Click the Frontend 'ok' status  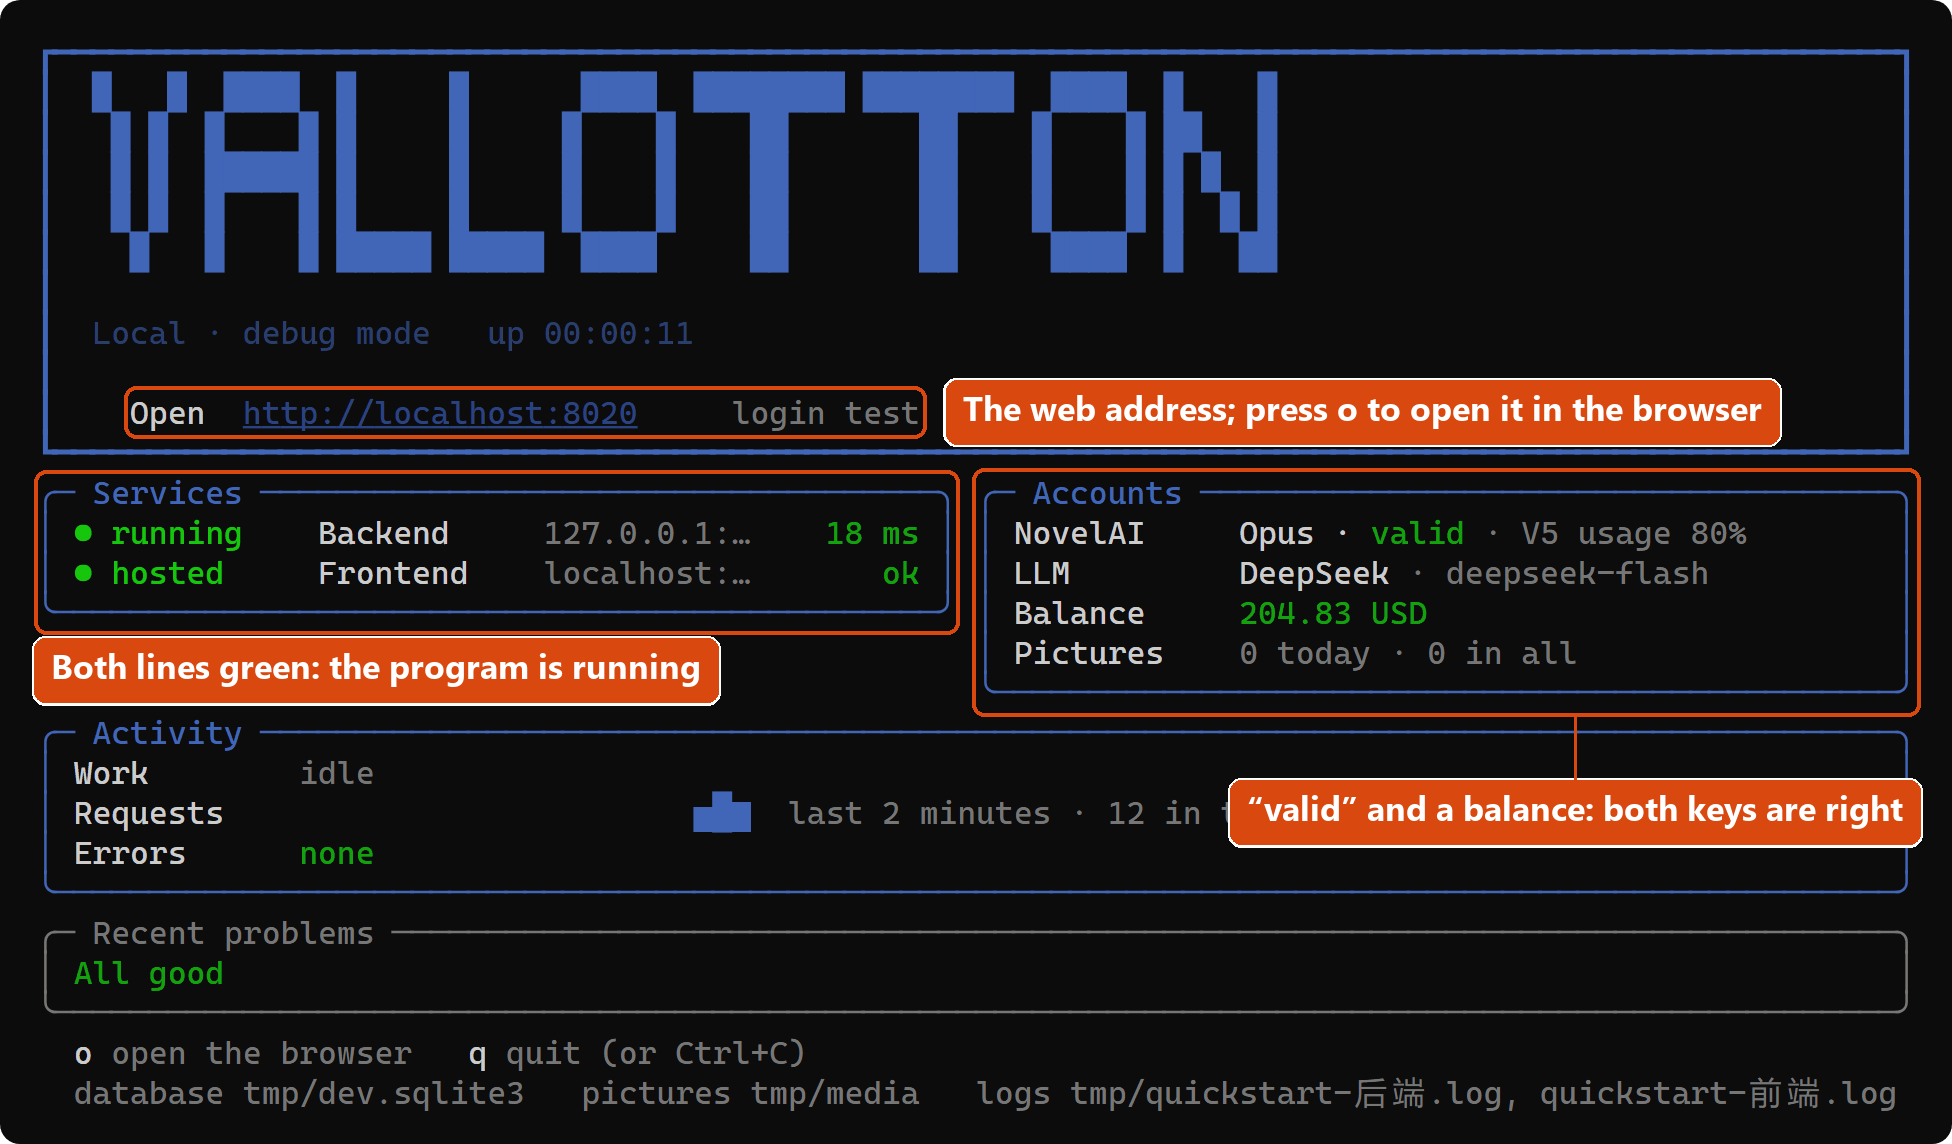[x=901, y=574]
